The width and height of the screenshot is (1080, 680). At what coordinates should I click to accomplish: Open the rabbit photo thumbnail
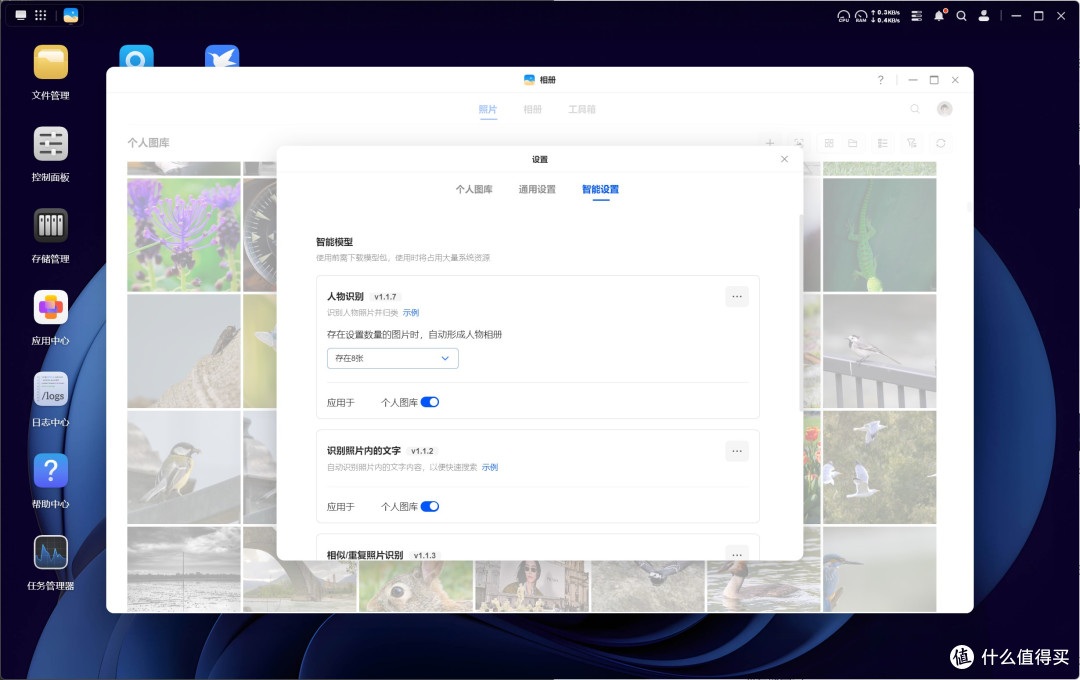[416, 586]
